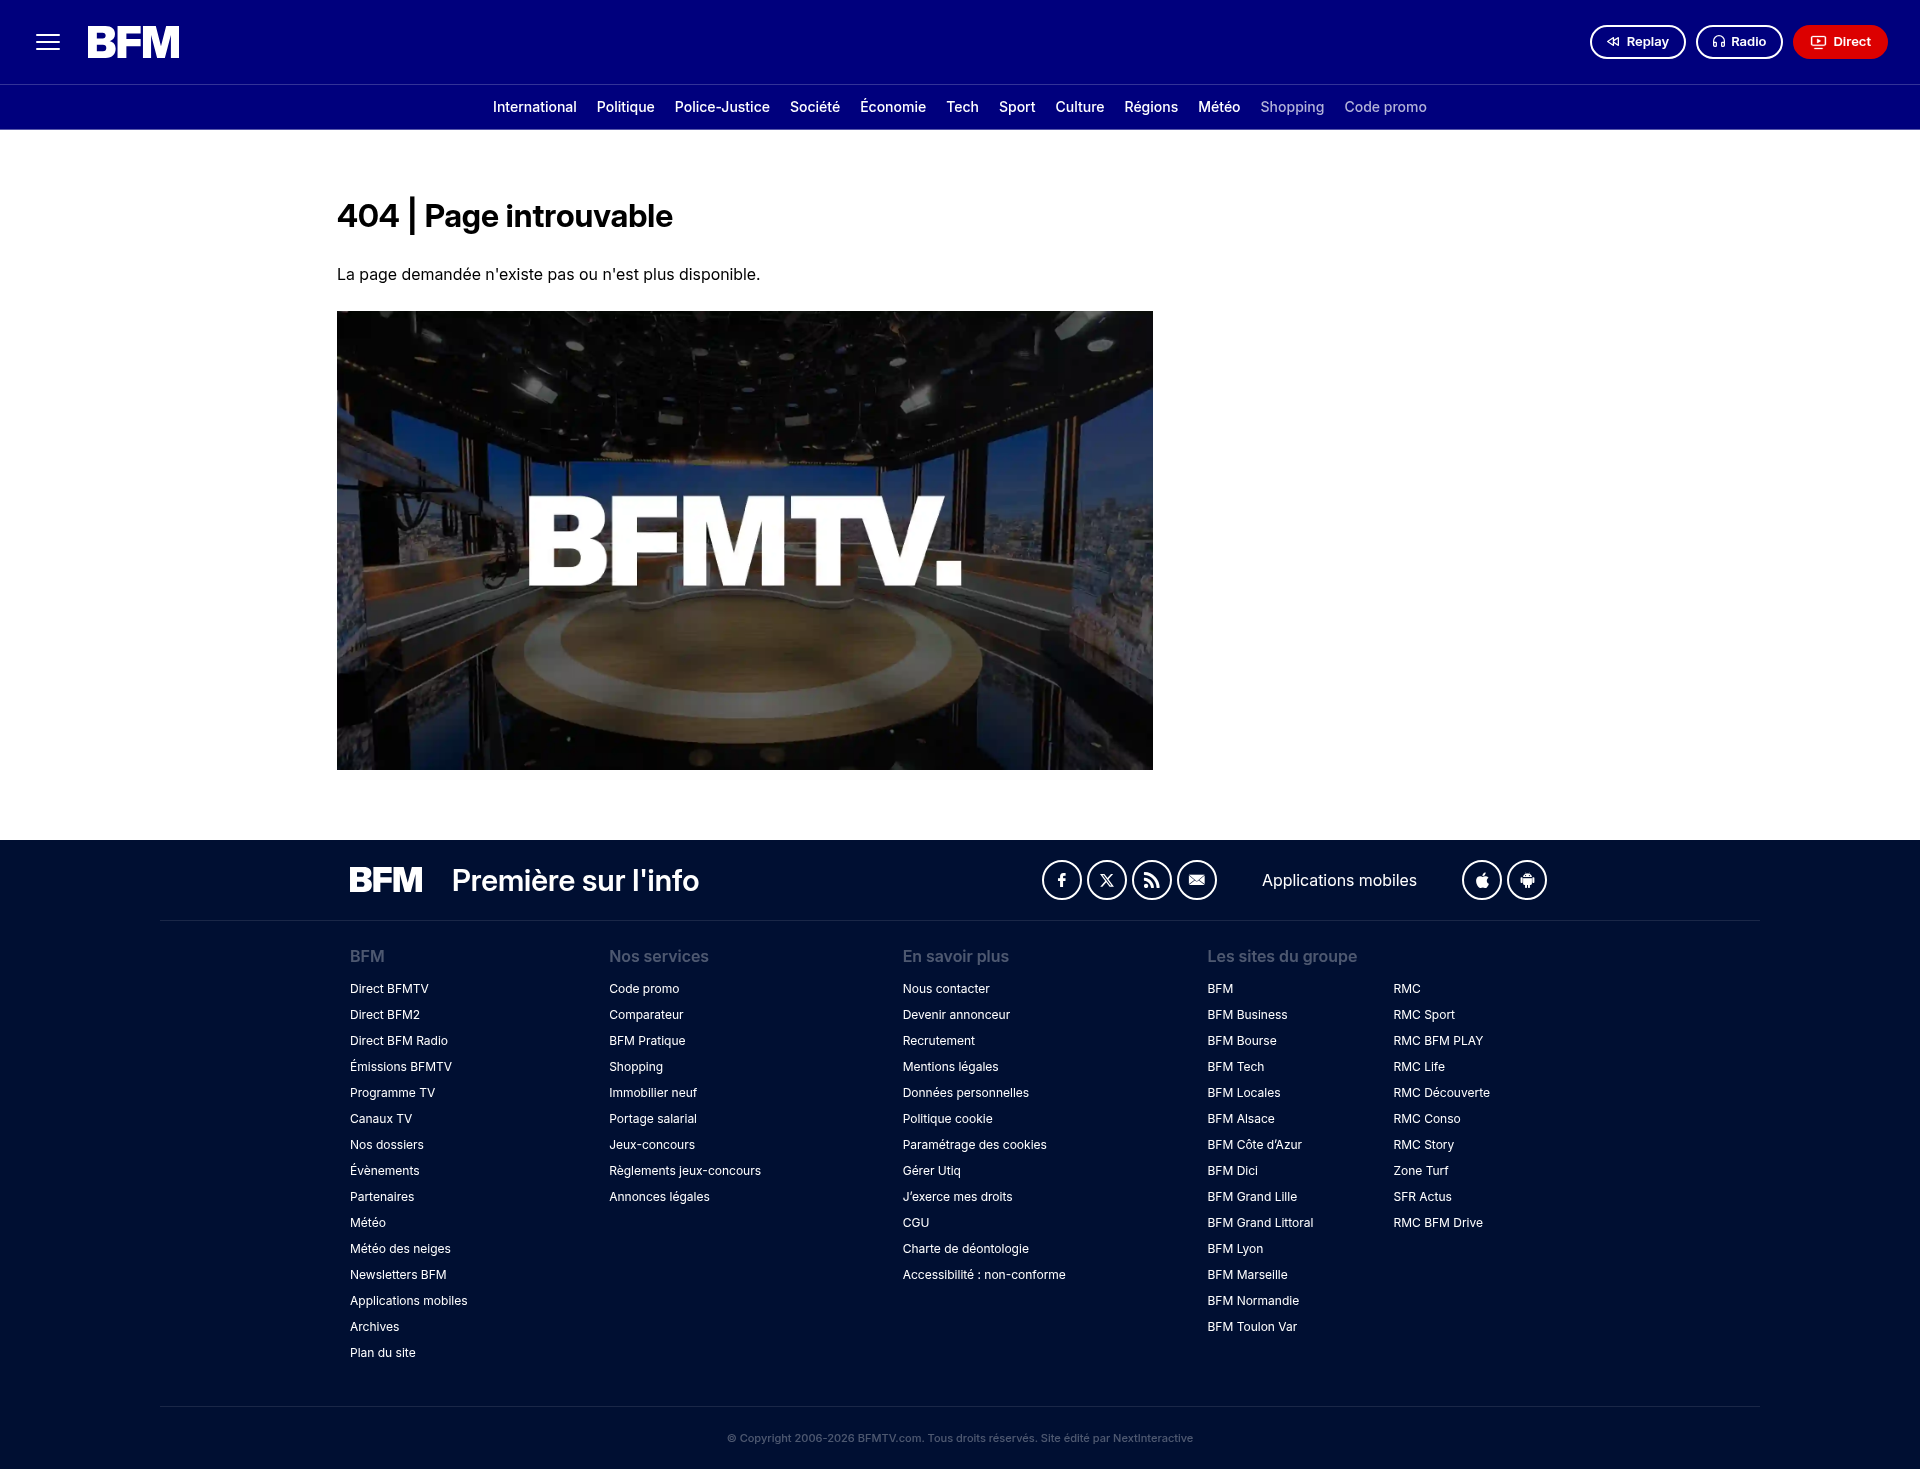
Task: Open Nos dossiers link
Action: 387,1145
